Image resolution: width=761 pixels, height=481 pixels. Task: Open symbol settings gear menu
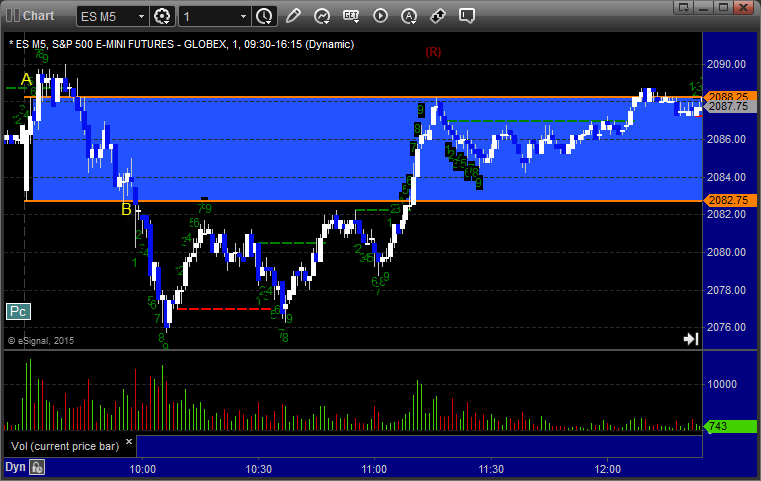[x=162, y=16]
